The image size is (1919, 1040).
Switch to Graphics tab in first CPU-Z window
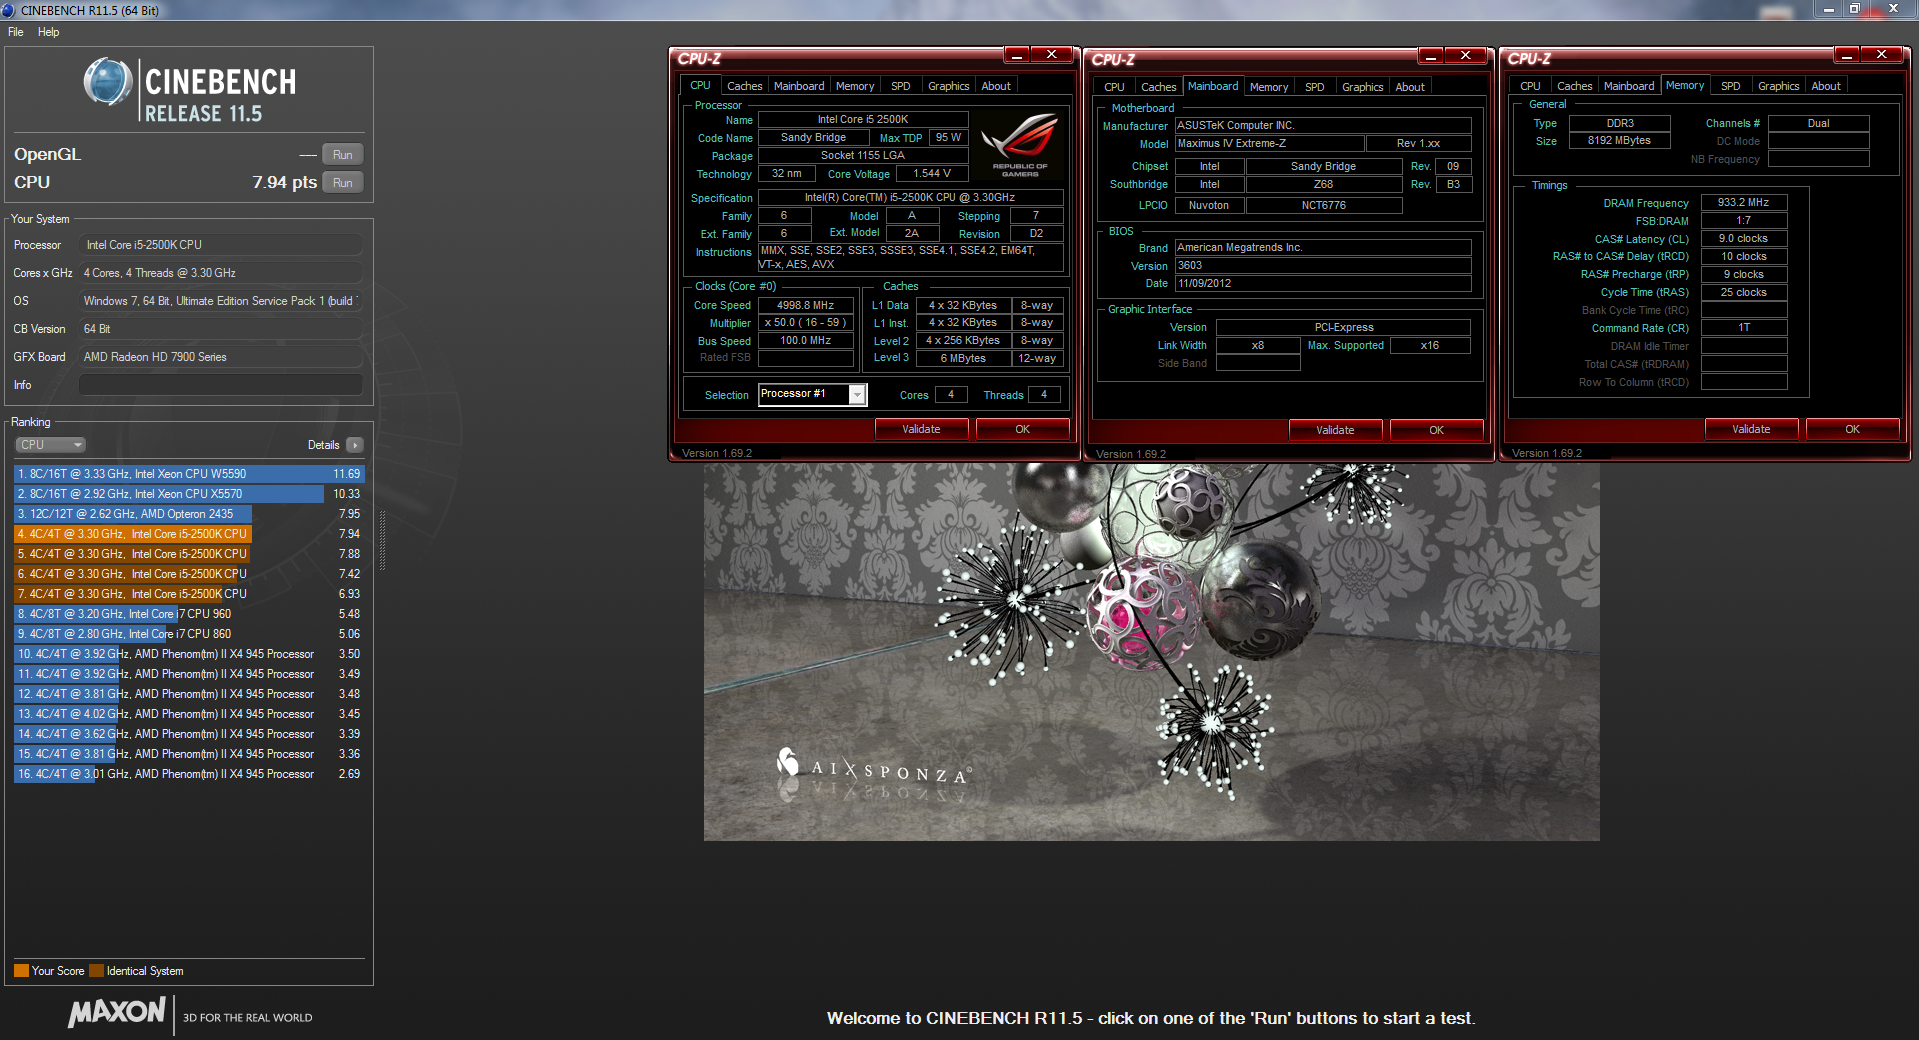[948, 86]
